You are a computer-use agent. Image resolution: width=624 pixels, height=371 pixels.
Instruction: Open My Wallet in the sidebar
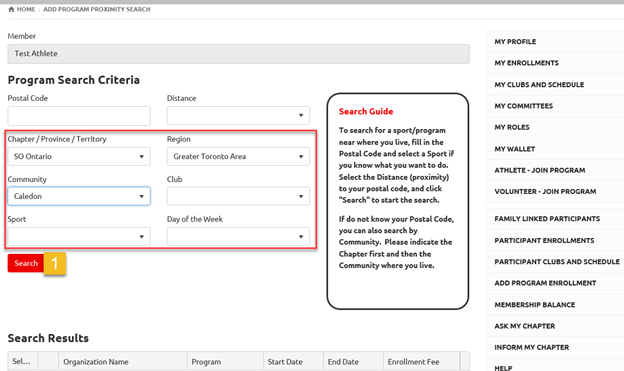515,149
